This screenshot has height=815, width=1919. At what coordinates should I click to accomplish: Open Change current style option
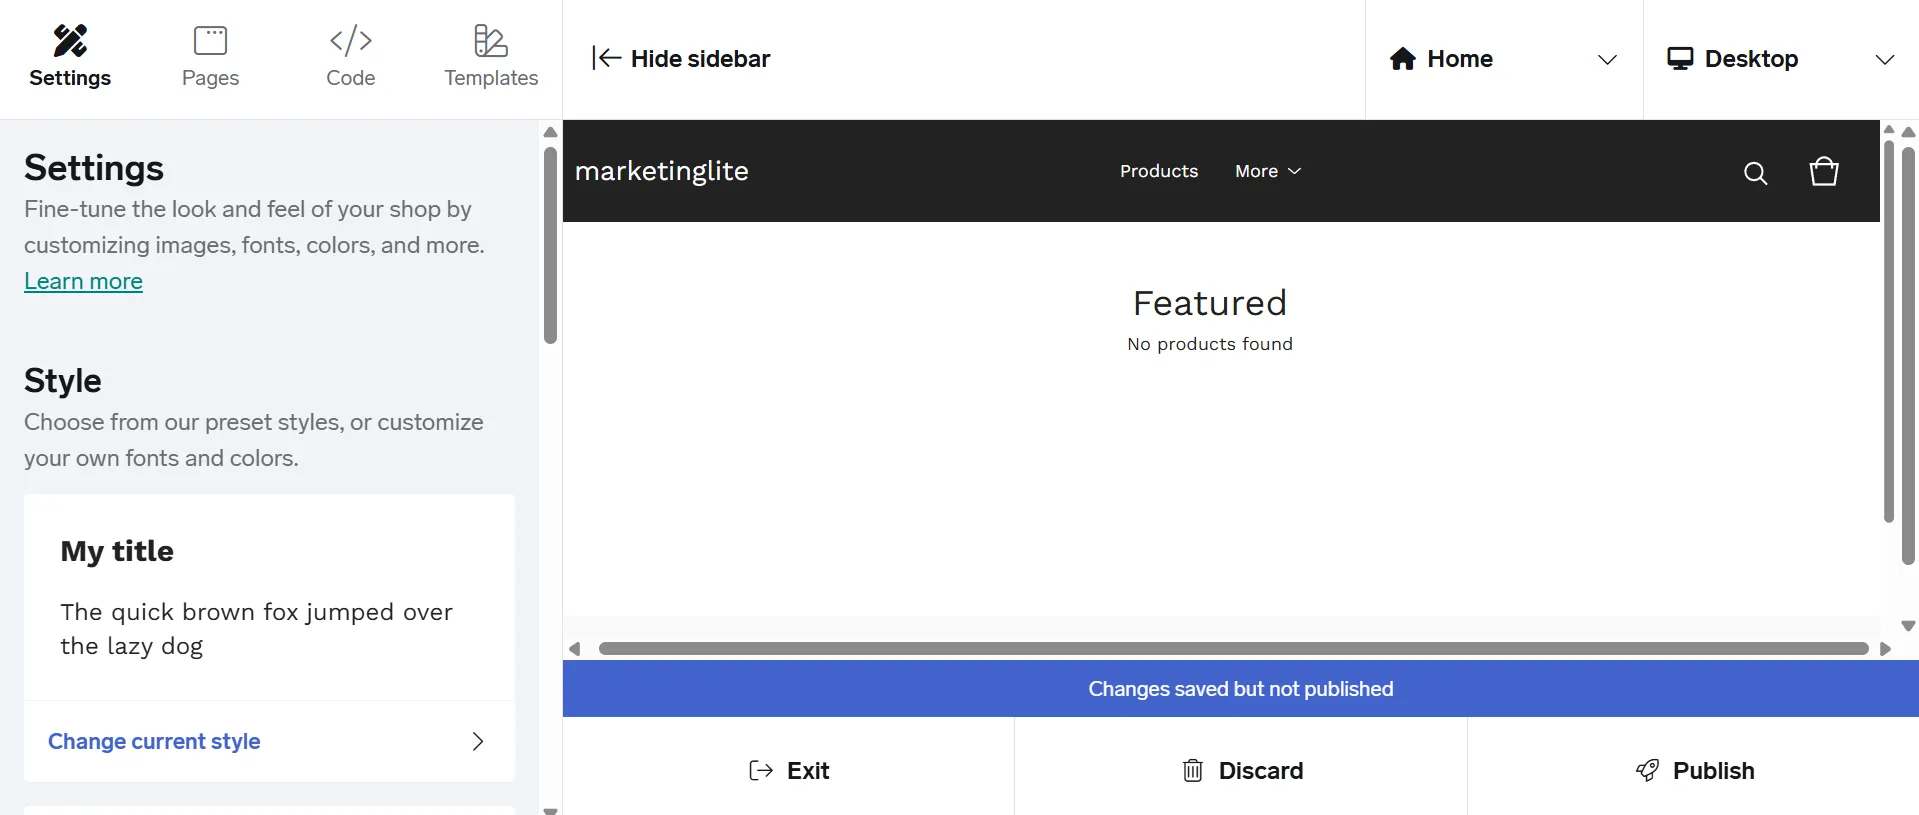pos(154,741)
